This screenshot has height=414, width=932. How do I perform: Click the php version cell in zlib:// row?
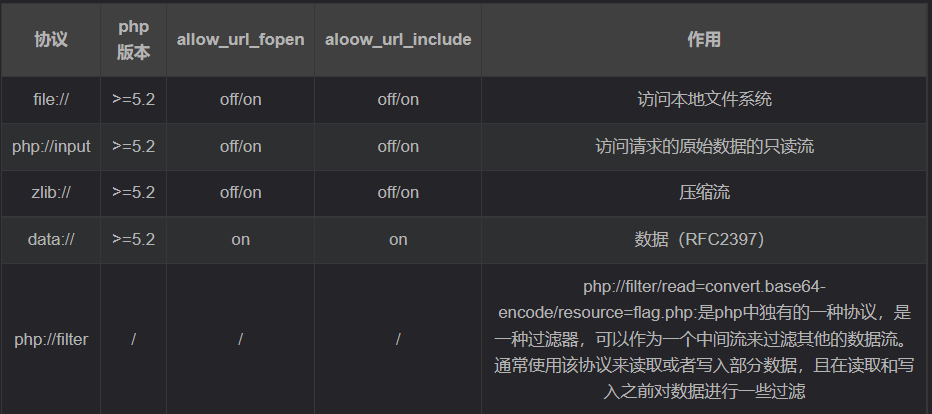pos(133,193)
